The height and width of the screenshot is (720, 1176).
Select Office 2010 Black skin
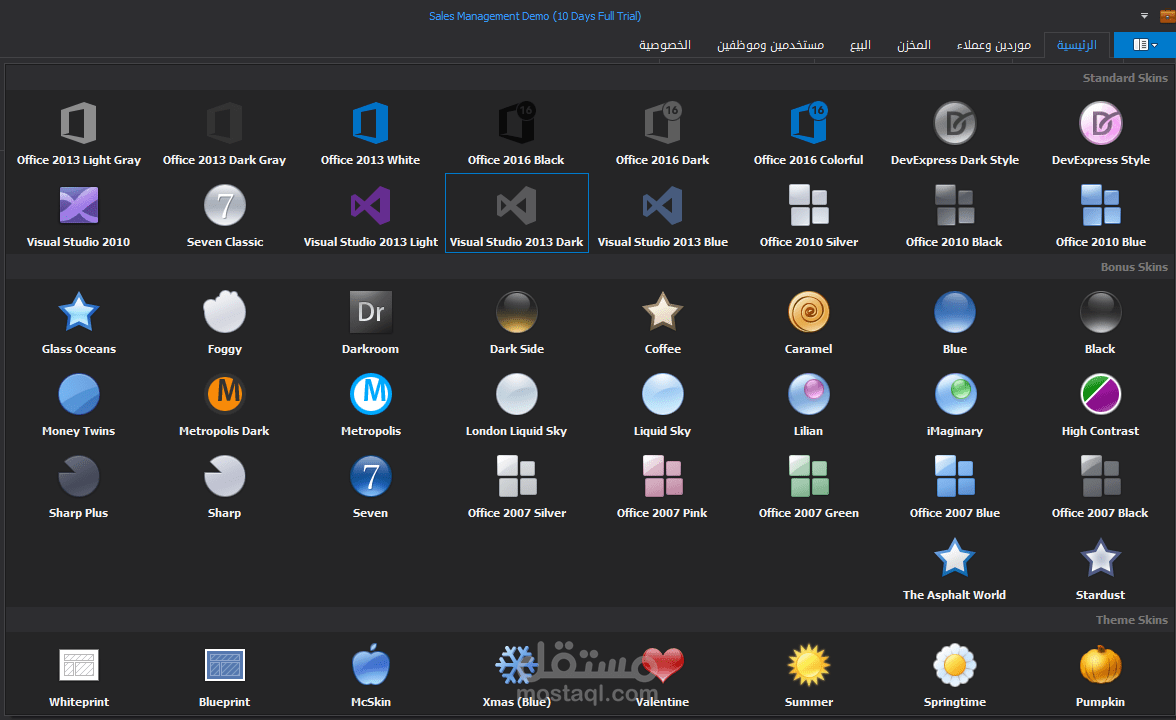point(954,215)
